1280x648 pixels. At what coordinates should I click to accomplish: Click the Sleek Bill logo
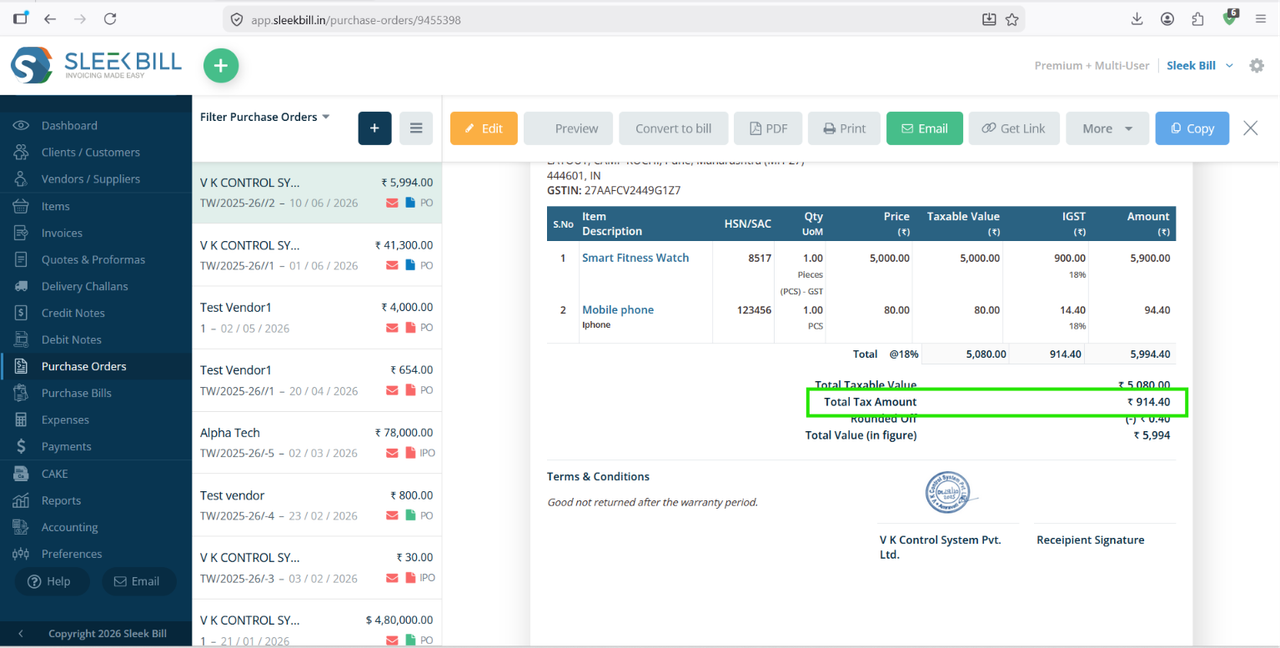point(96,65)
